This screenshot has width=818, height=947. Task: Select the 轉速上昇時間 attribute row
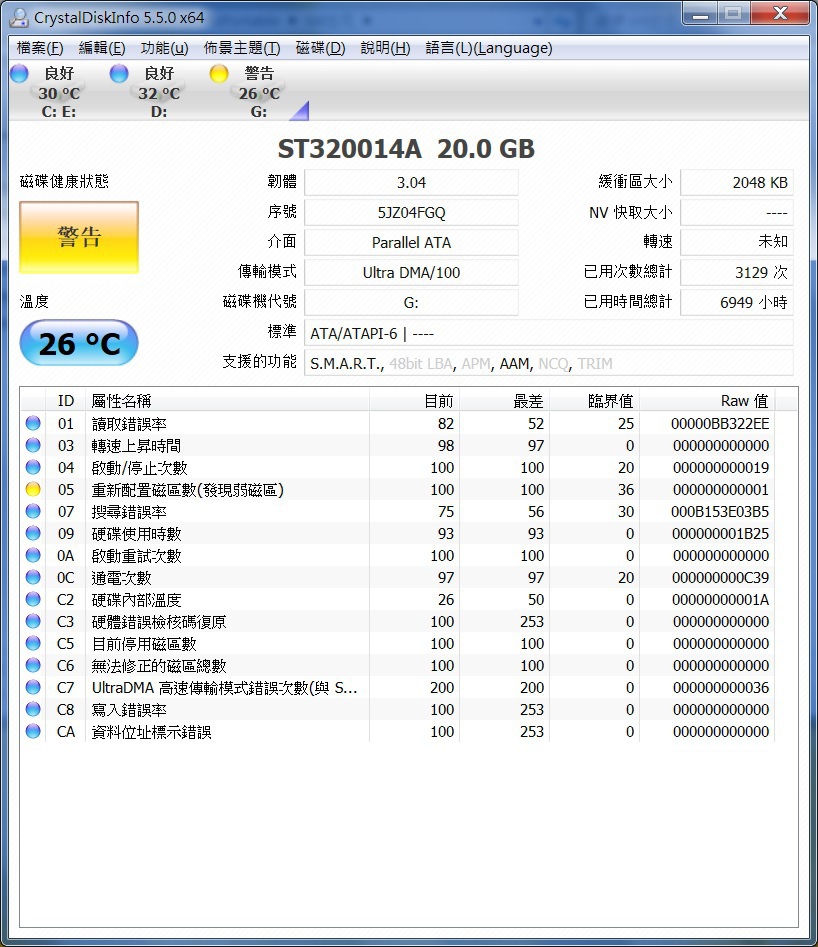pyautogui.click(x=398, y=445)
